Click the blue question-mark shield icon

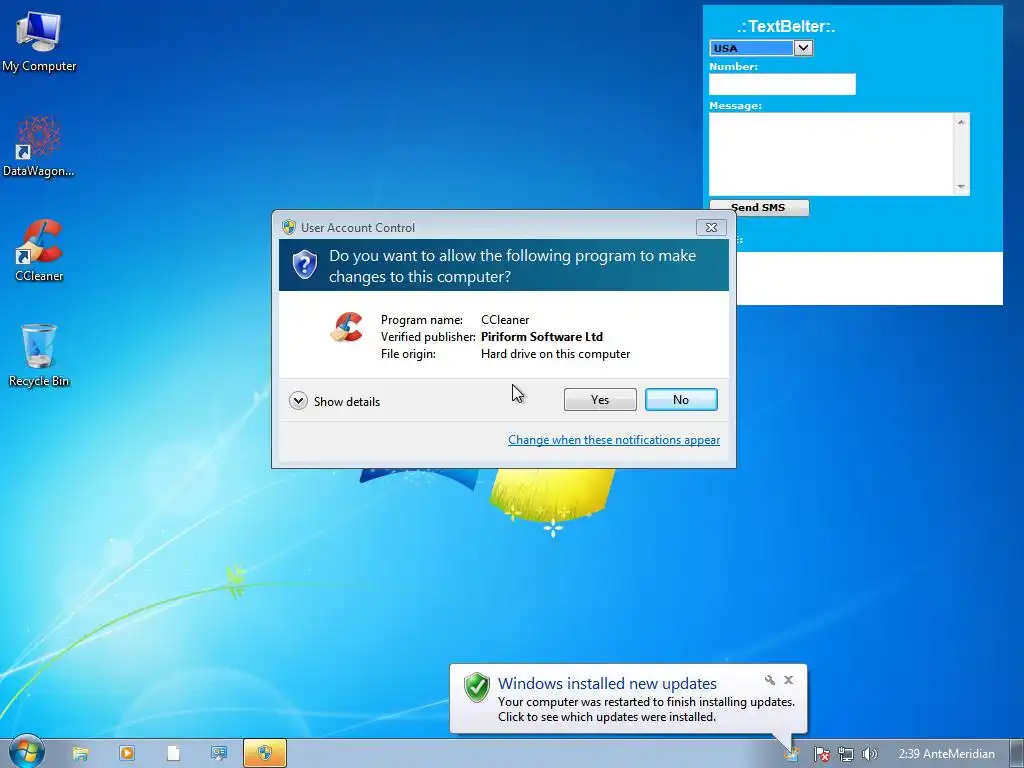[304, 264]
